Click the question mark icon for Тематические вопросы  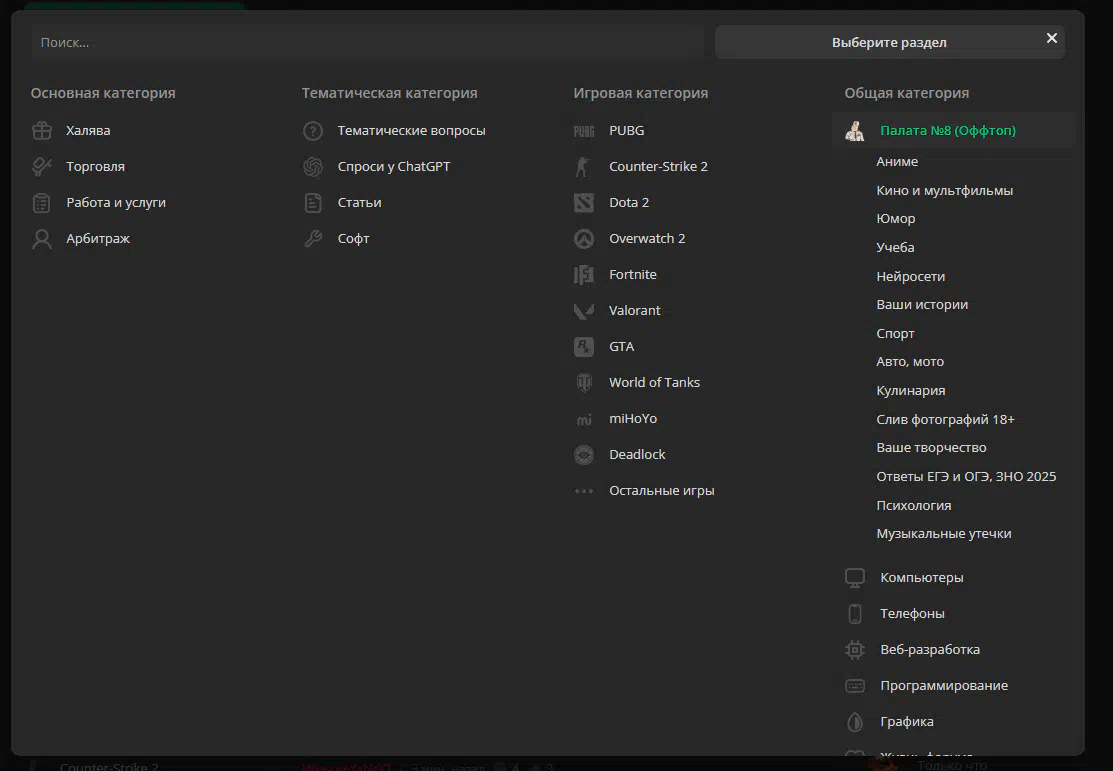click(x=313, y=131)
